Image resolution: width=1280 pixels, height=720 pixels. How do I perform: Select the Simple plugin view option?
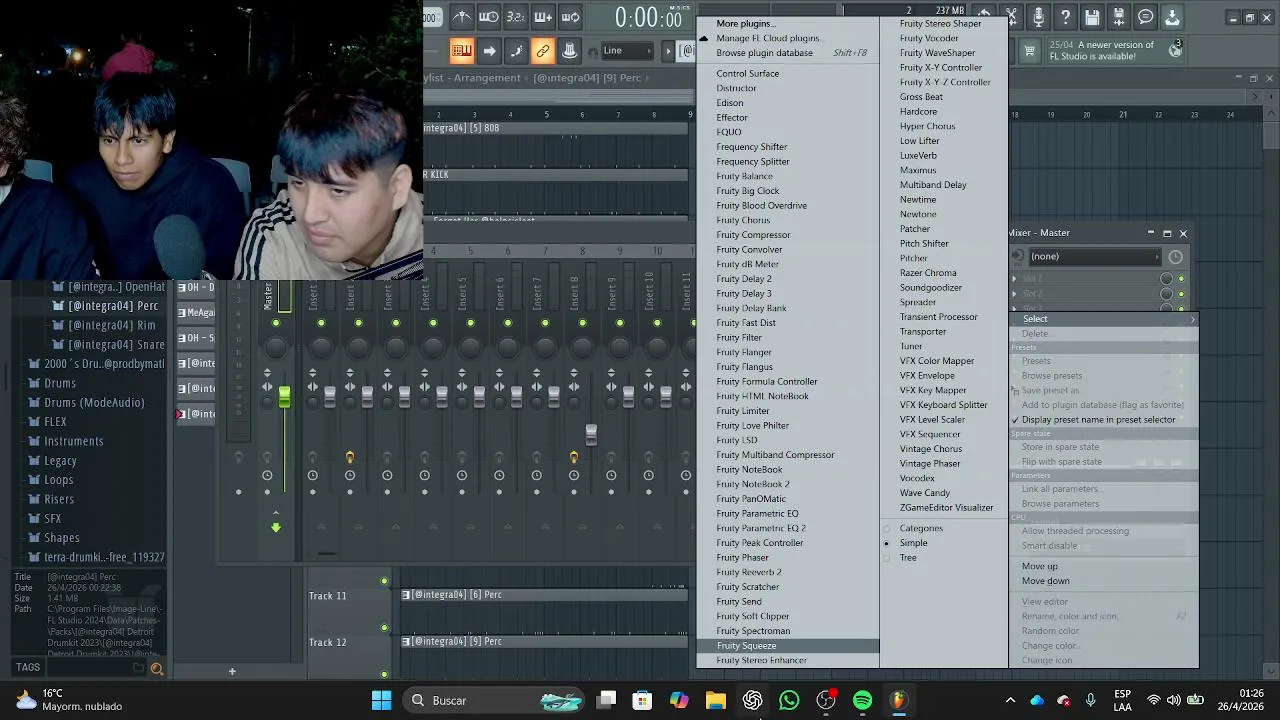913,543
